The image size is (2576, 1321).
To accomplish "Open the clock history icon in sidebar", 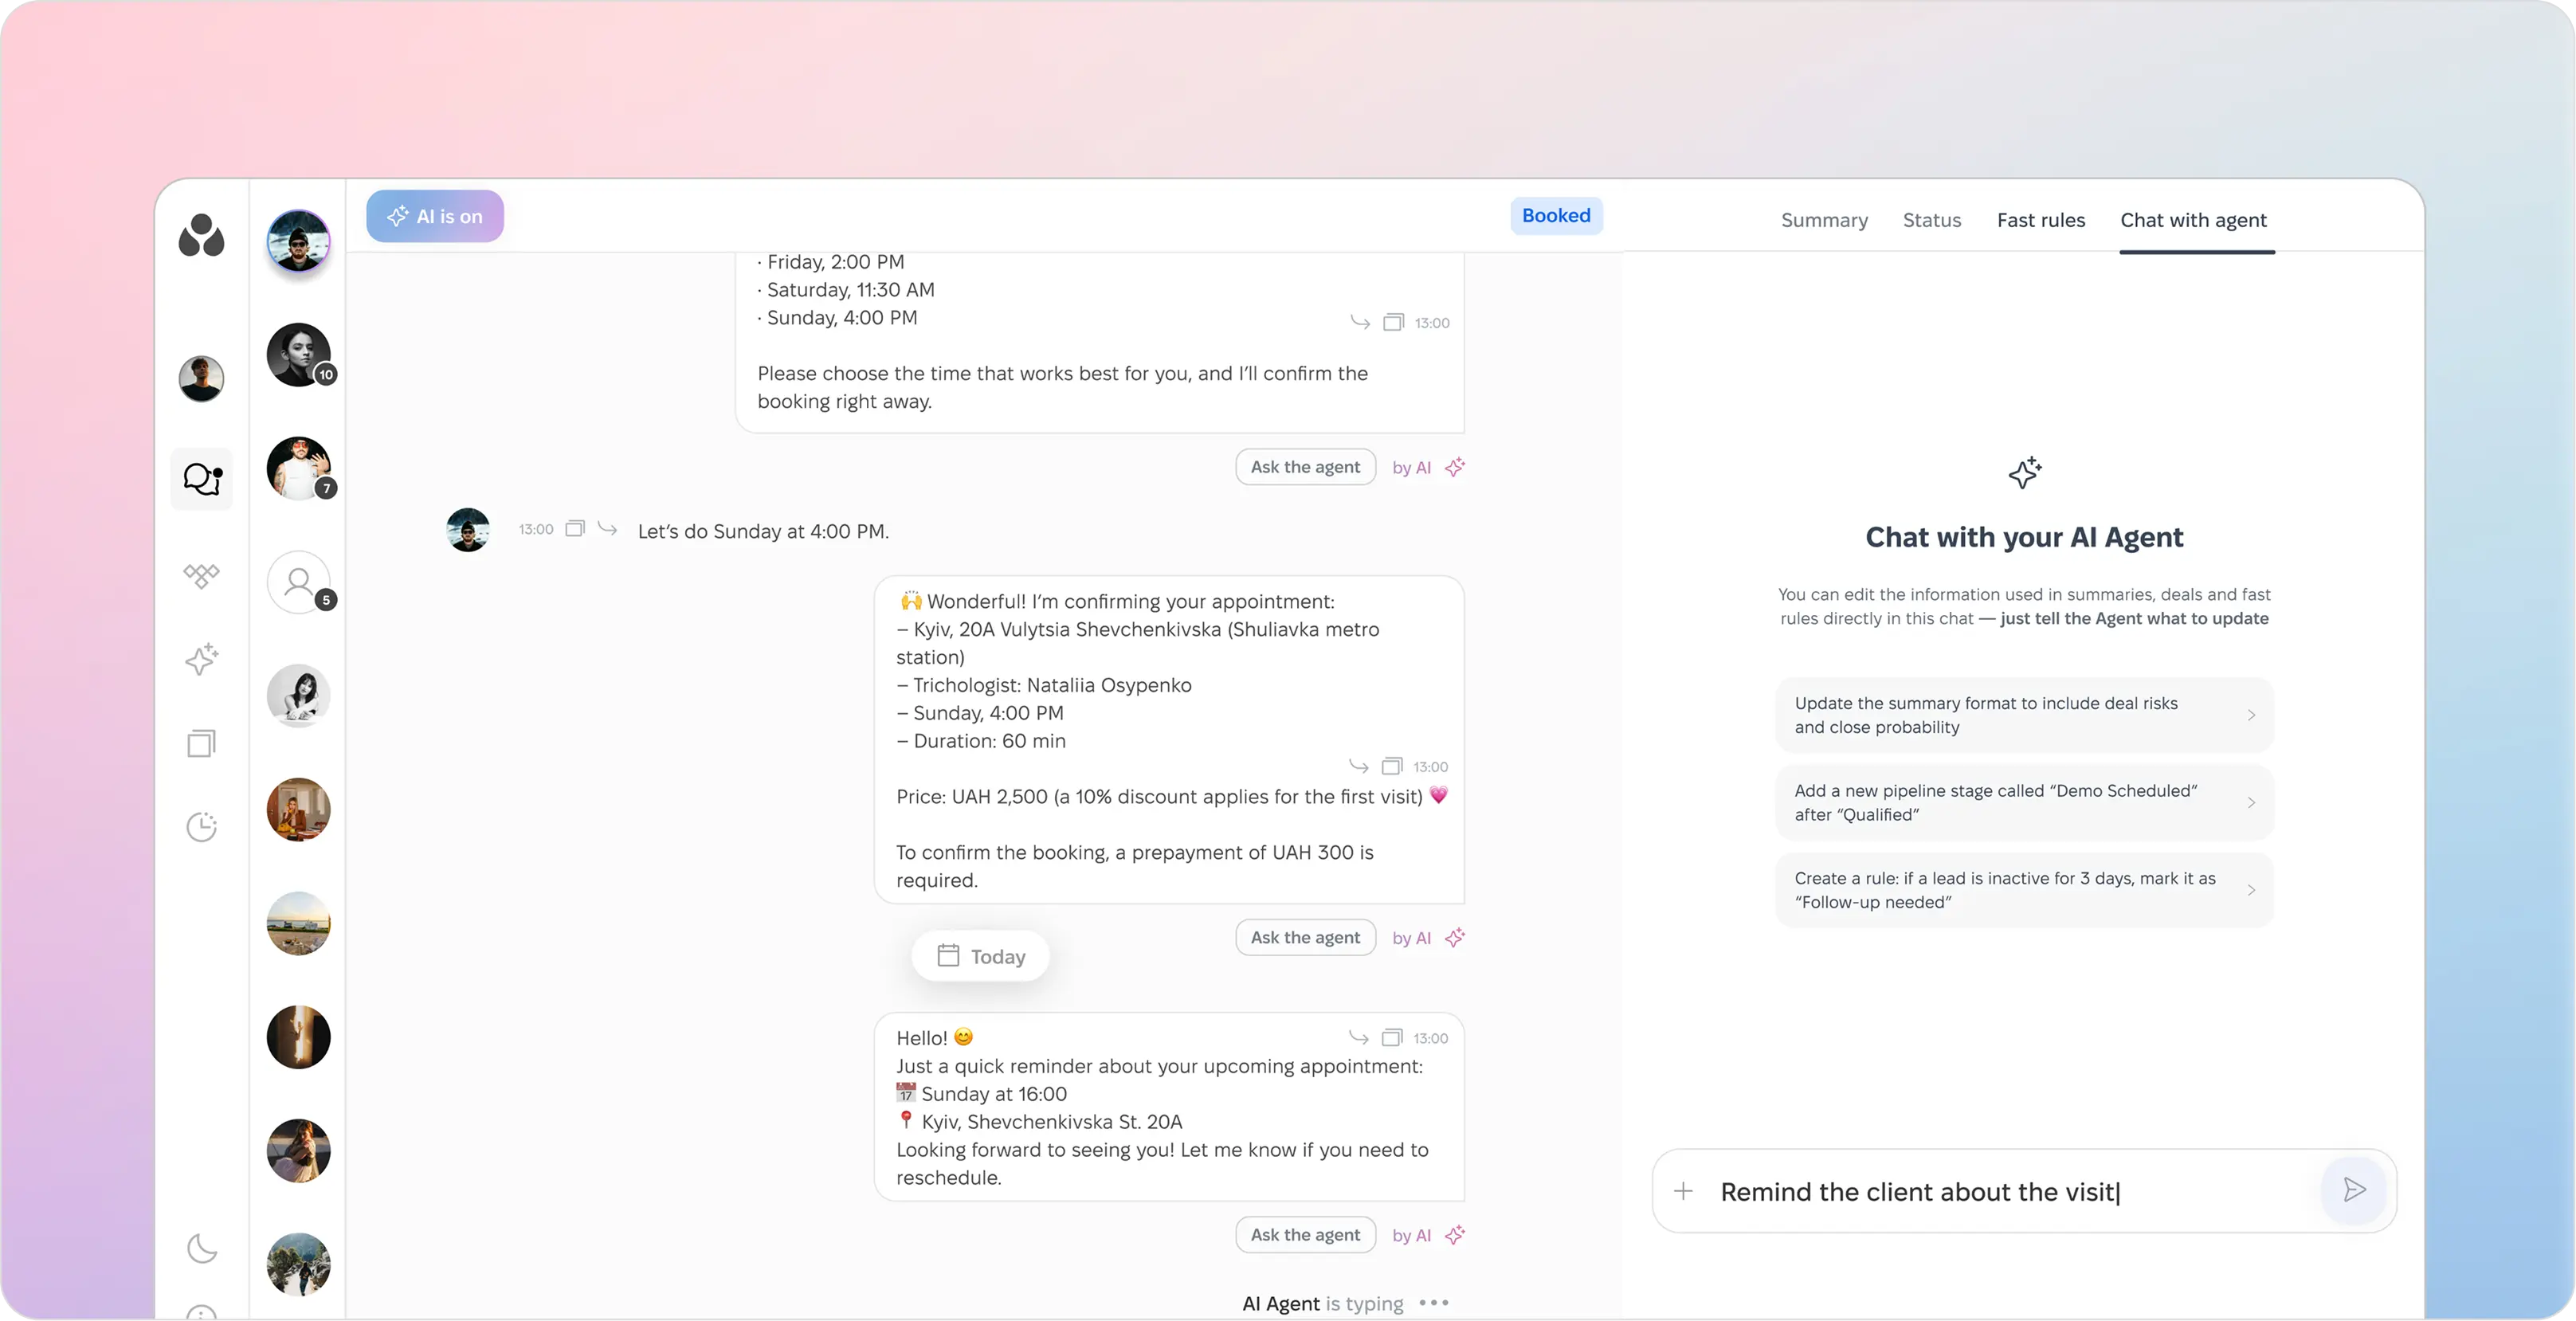I will pyautogui.click(x=202, y=827).
